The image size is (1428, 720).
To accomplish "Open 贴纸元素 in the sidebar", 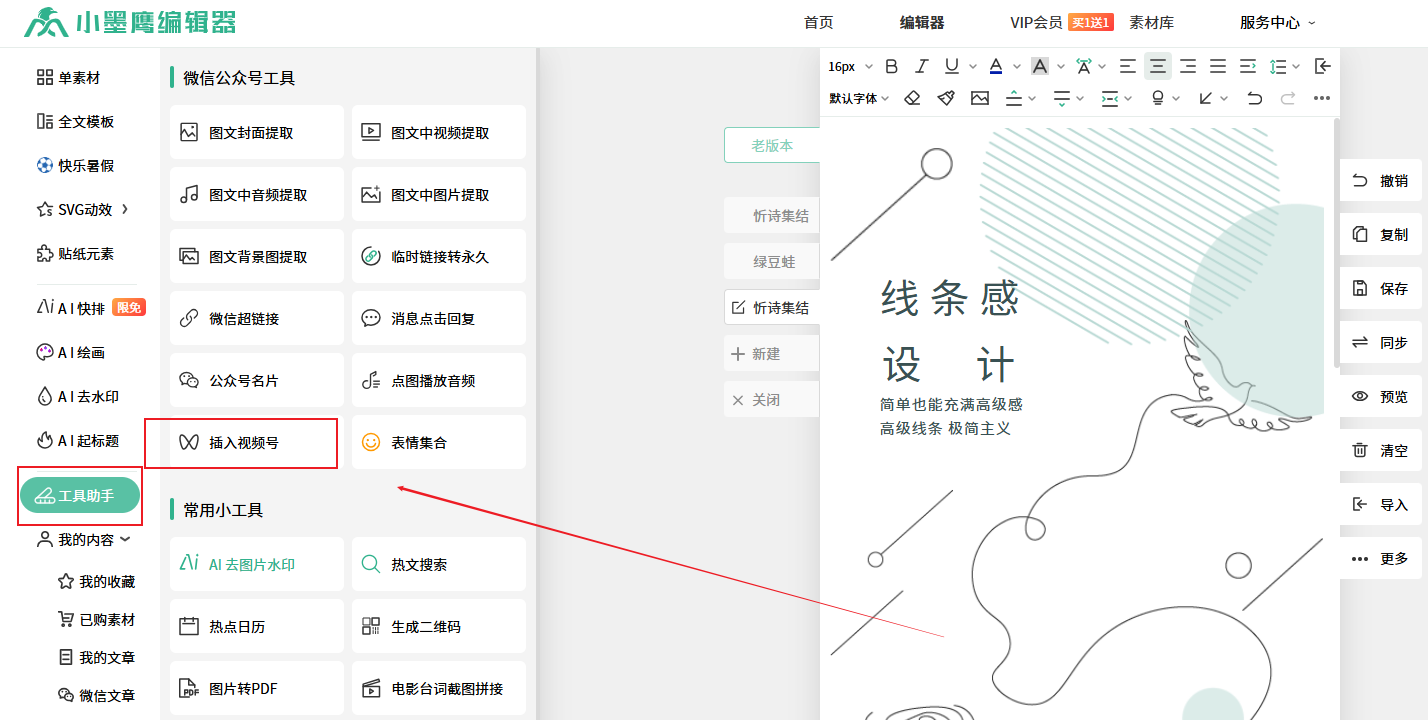I will (x=75, y=253).
